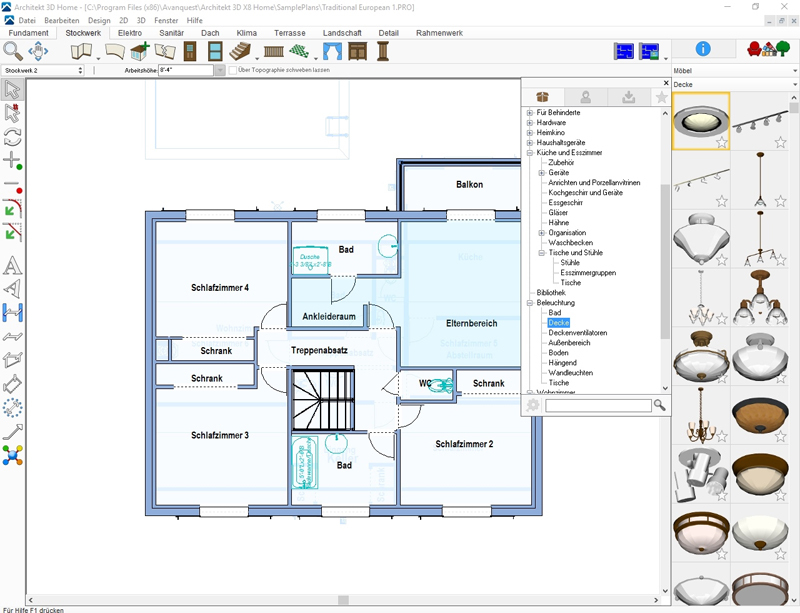Select Hängend under Beleuchtung
Image resolution: width=800 pixels, height=613 pixels.
coord(562,362)
